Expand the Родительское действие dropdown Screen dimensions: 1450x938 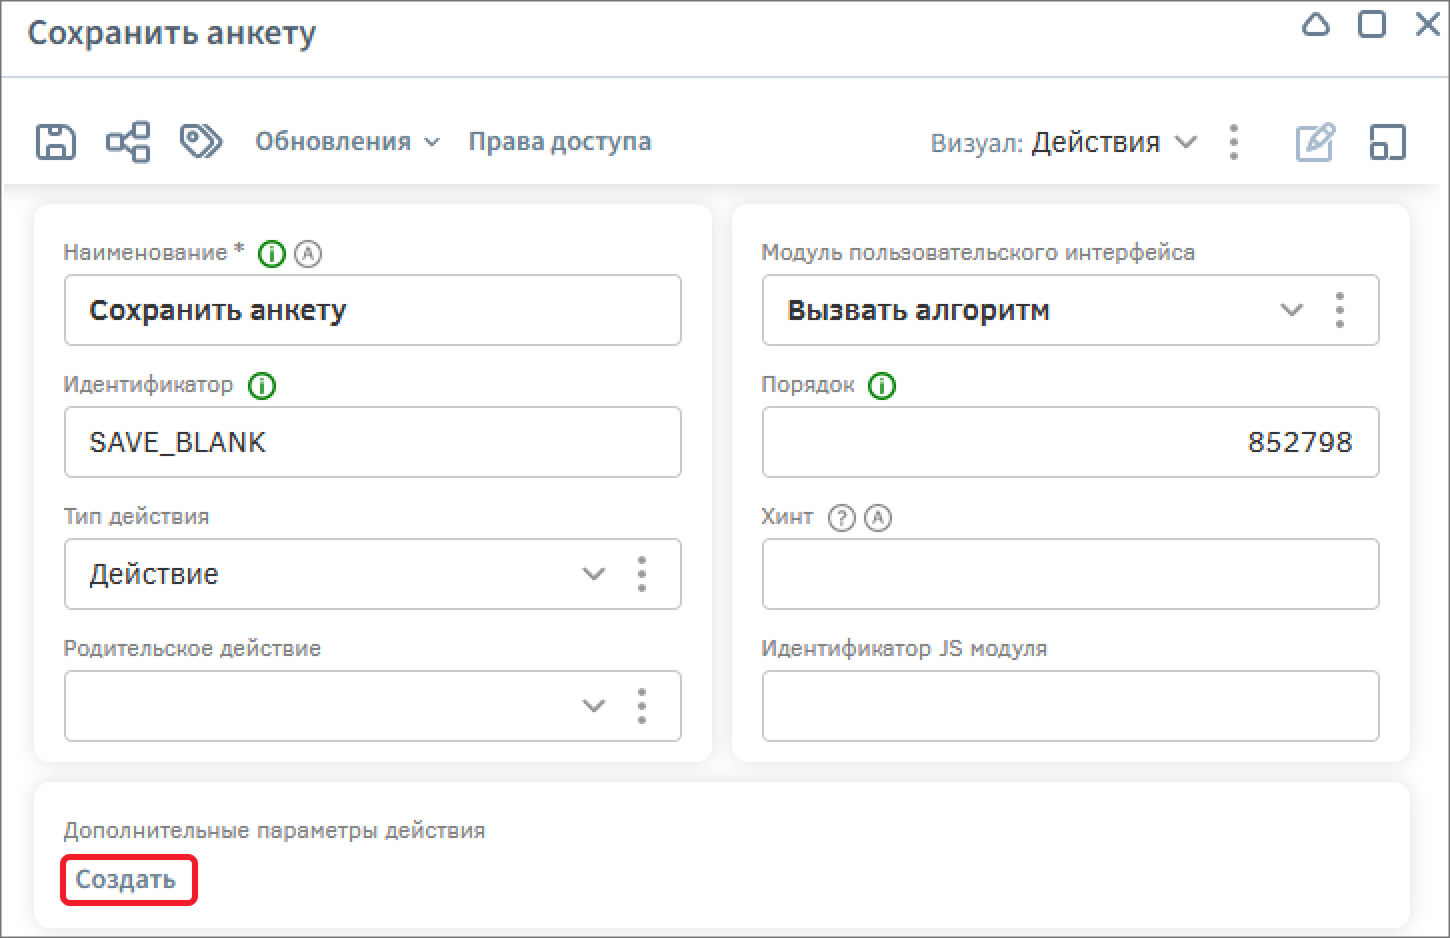click(593, 706)
